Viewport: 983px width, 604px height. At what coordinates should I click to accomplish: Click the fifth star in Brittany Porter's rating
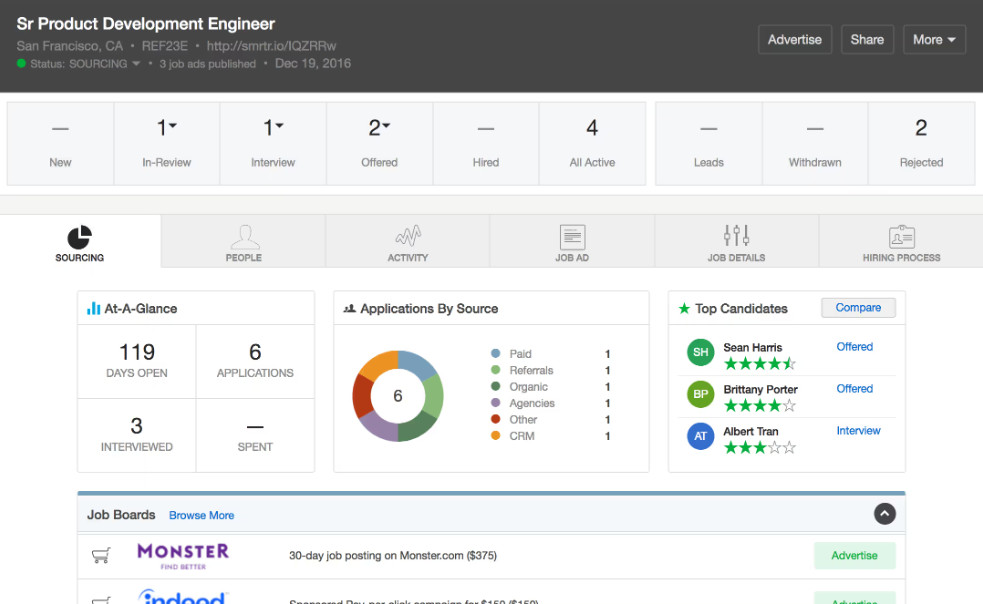787,405
